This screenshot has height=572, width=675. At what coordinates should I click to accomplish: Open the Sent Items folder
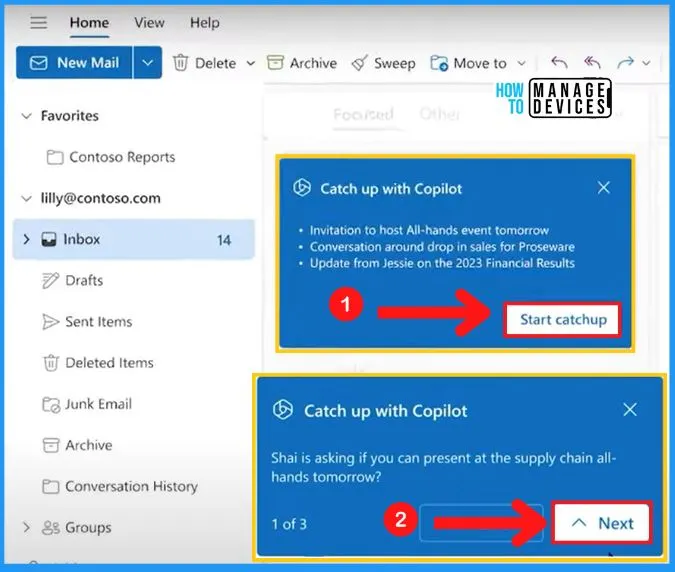point(87,322)
